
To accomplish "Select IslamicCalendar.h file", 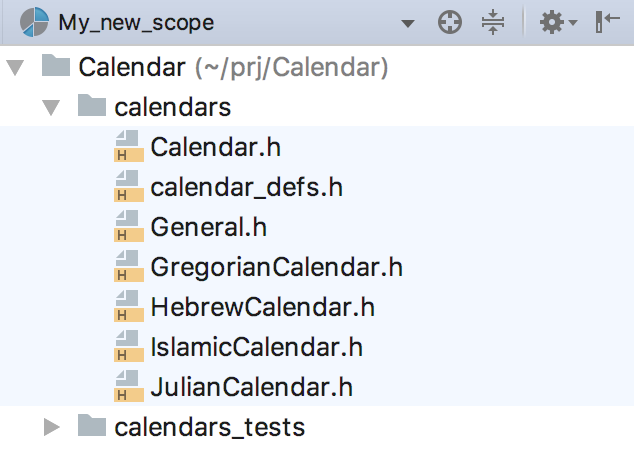I will [x=256, y=347].
